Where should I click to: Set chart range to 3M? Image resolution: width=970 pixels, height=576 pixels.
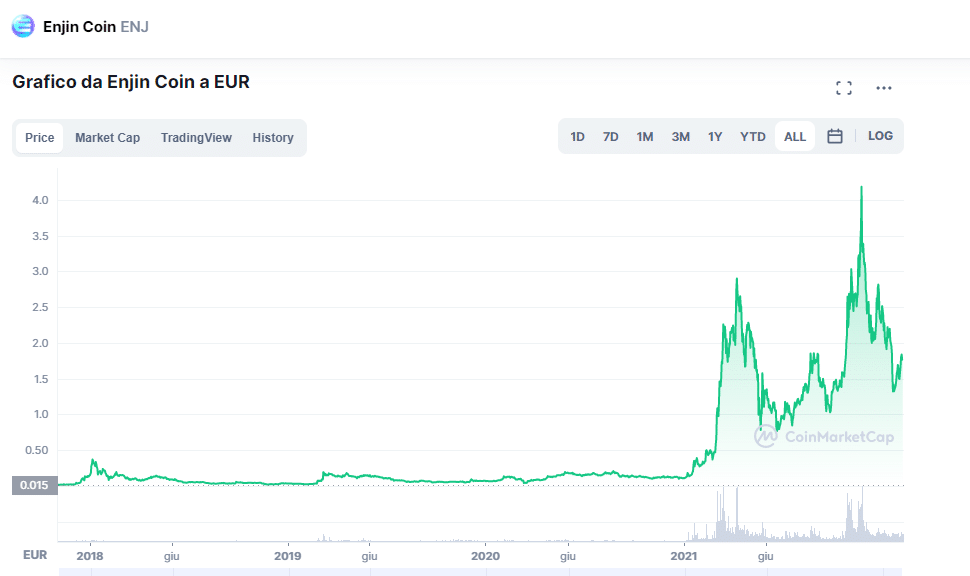pyautogui.click(x=680, y=137)
